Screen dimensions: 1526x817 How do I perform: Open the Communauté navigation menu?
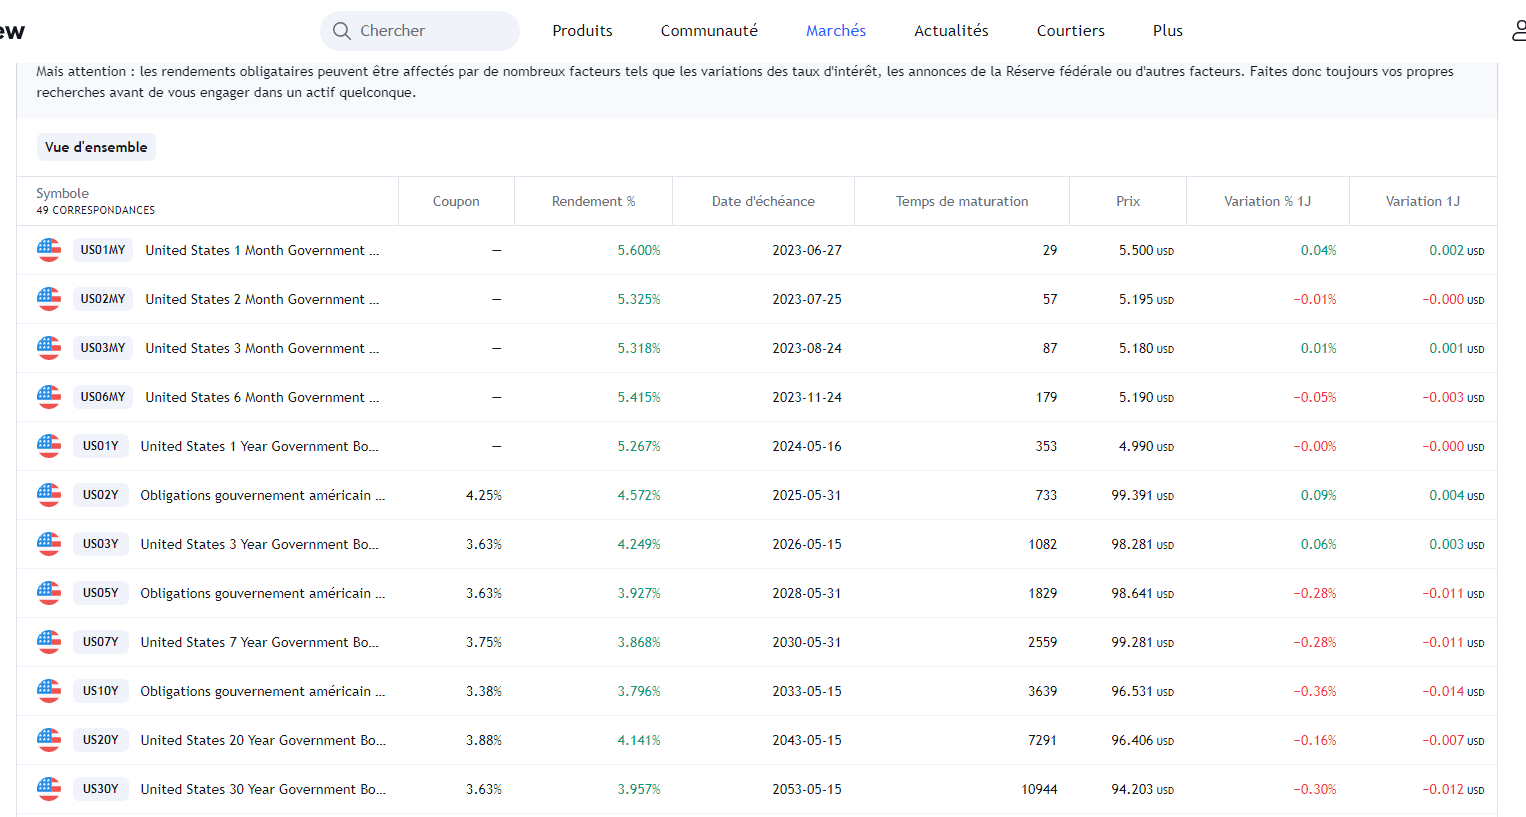(x=709, y=31)
